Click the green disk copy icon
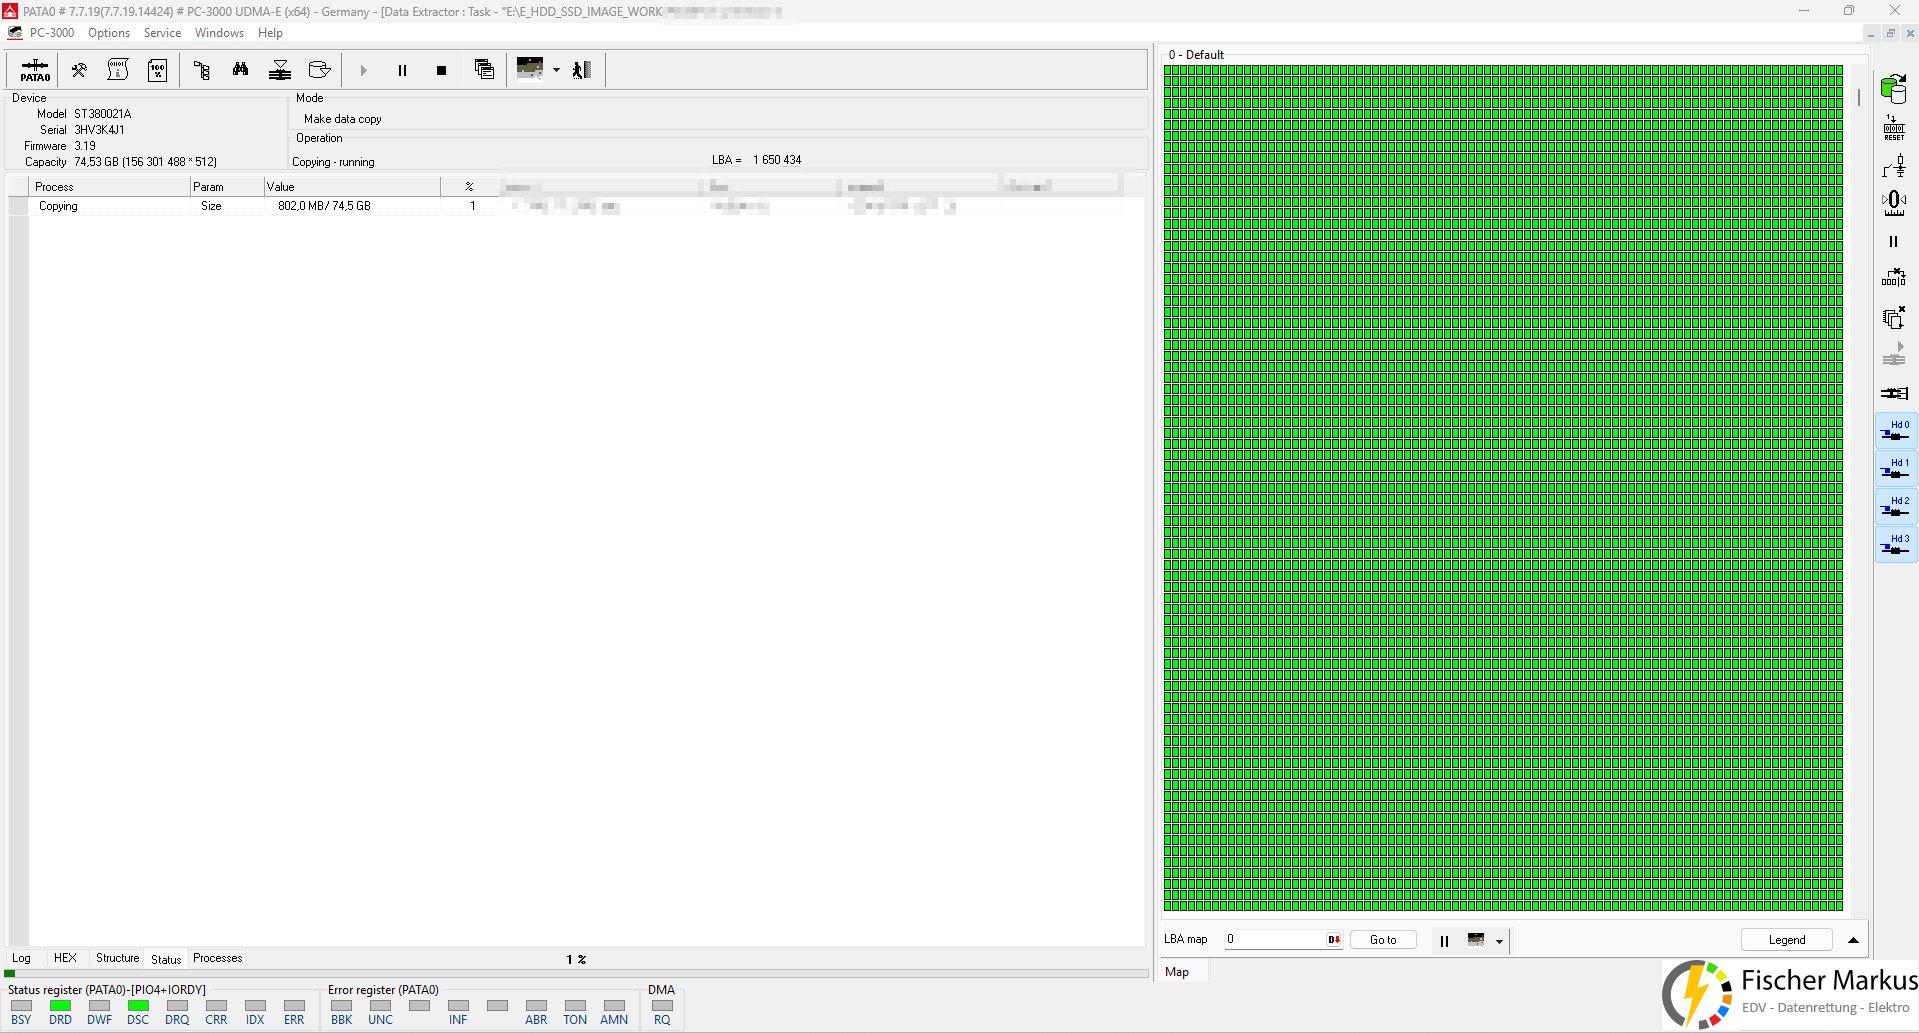Screen dimensions: 1919x1033 point(1893,89)
